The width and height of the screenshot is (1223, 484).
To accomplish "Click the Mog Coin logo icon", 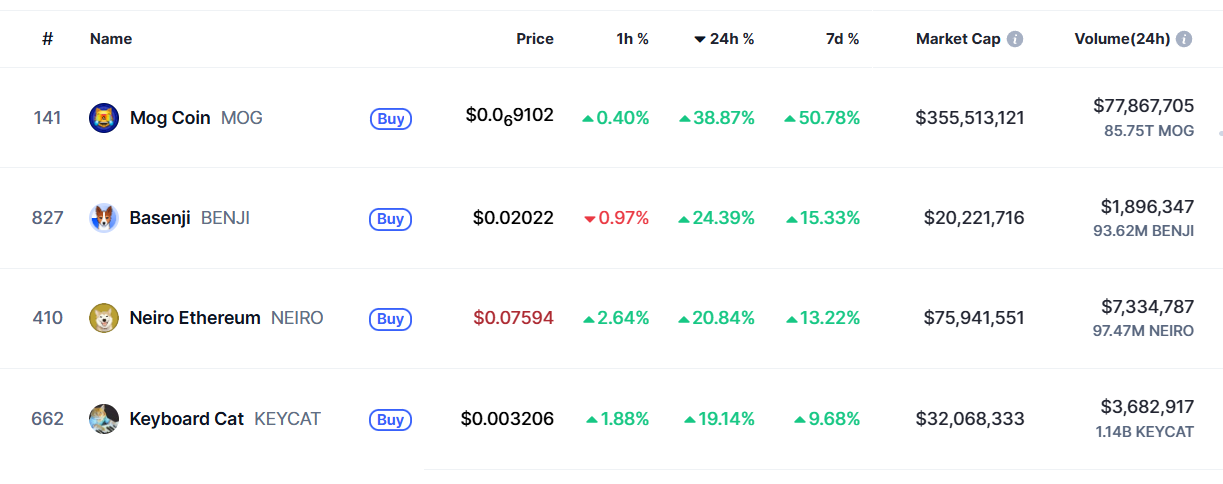I will [104, 118].
